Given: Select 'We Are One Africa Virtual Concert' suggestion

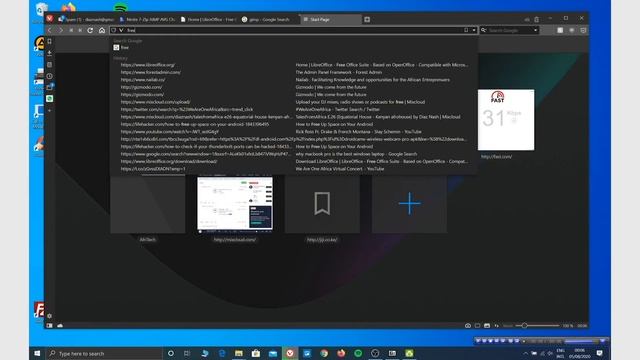Looking at the screenshot, I should coord(340,169).
